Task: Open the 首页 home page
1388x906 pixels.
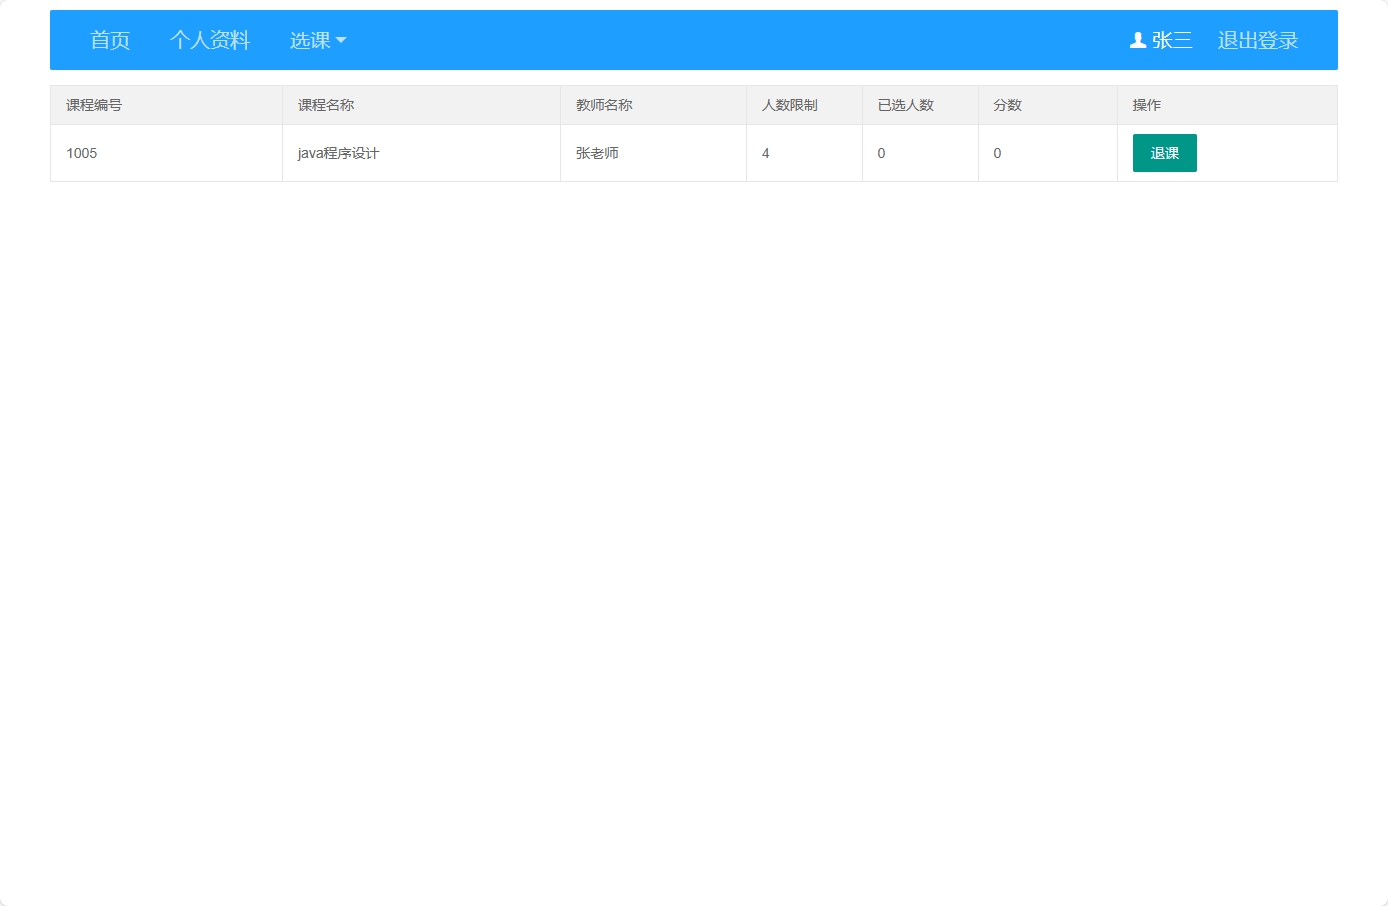Action: (110, 40)
